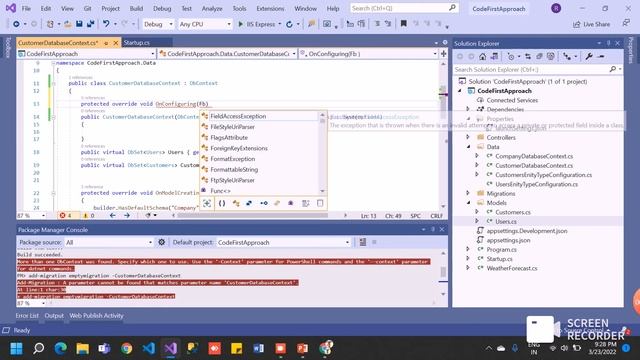Toggle the expander target-typed filter in IntelliSense

click(x=207, y=203)
